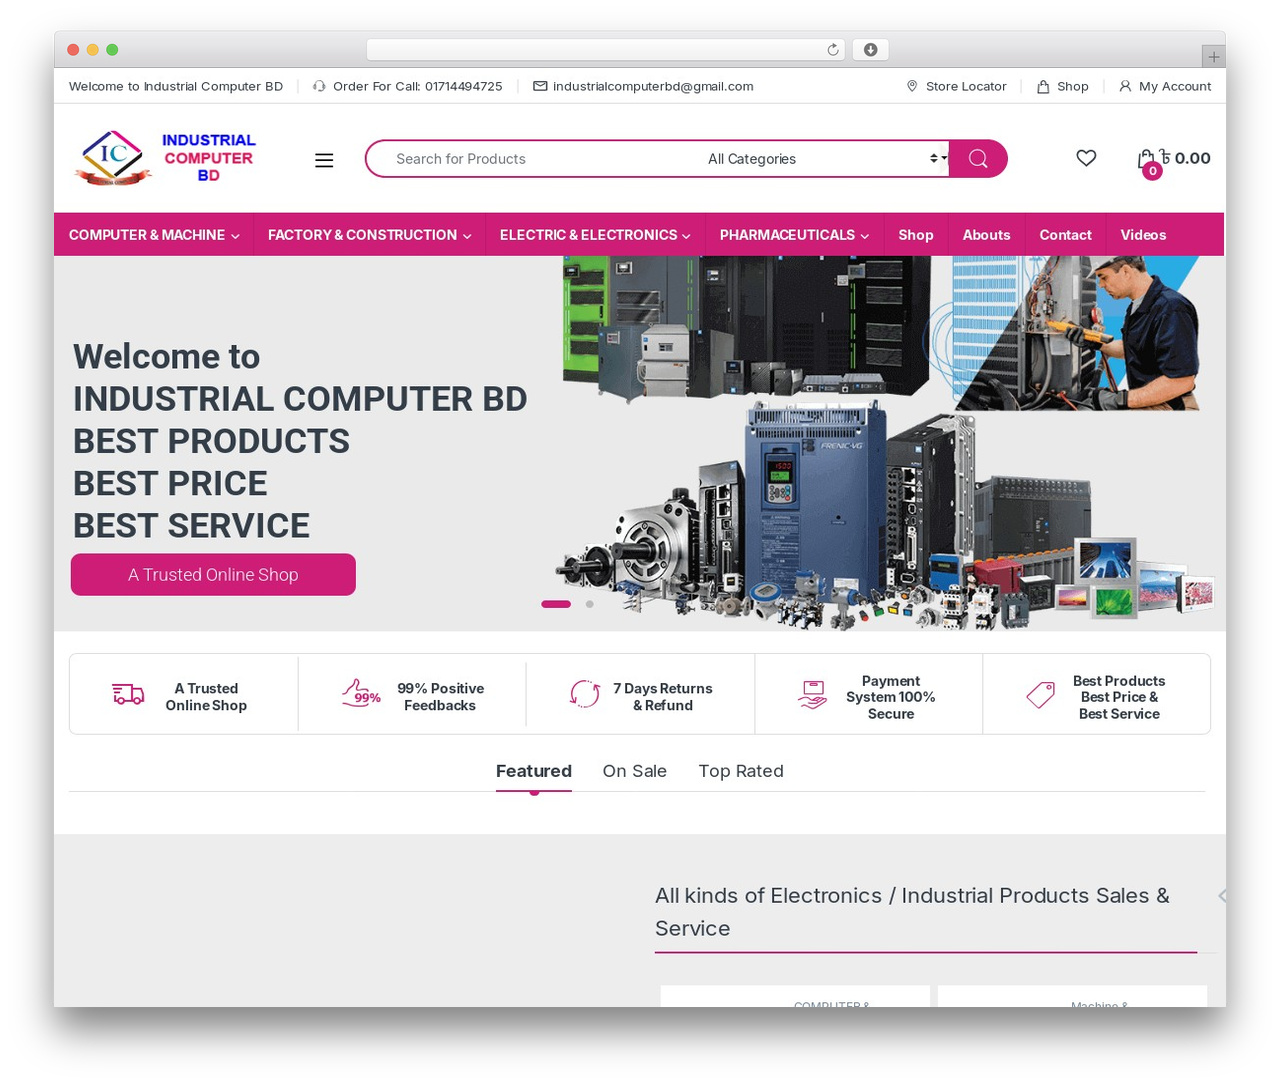Expand the Pharmaceuticals menu

coord(794,235)
